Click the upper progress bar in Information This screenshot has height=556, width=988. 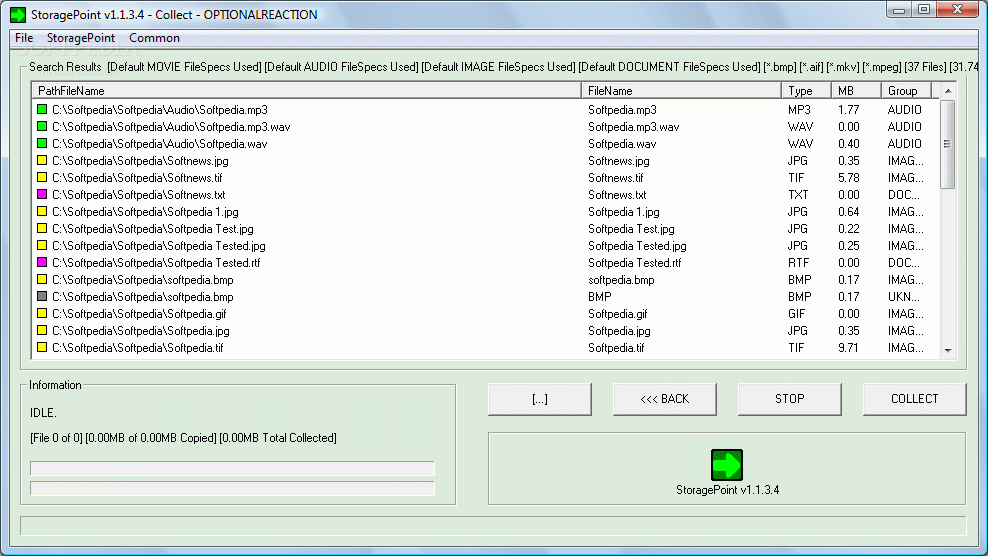233,468
